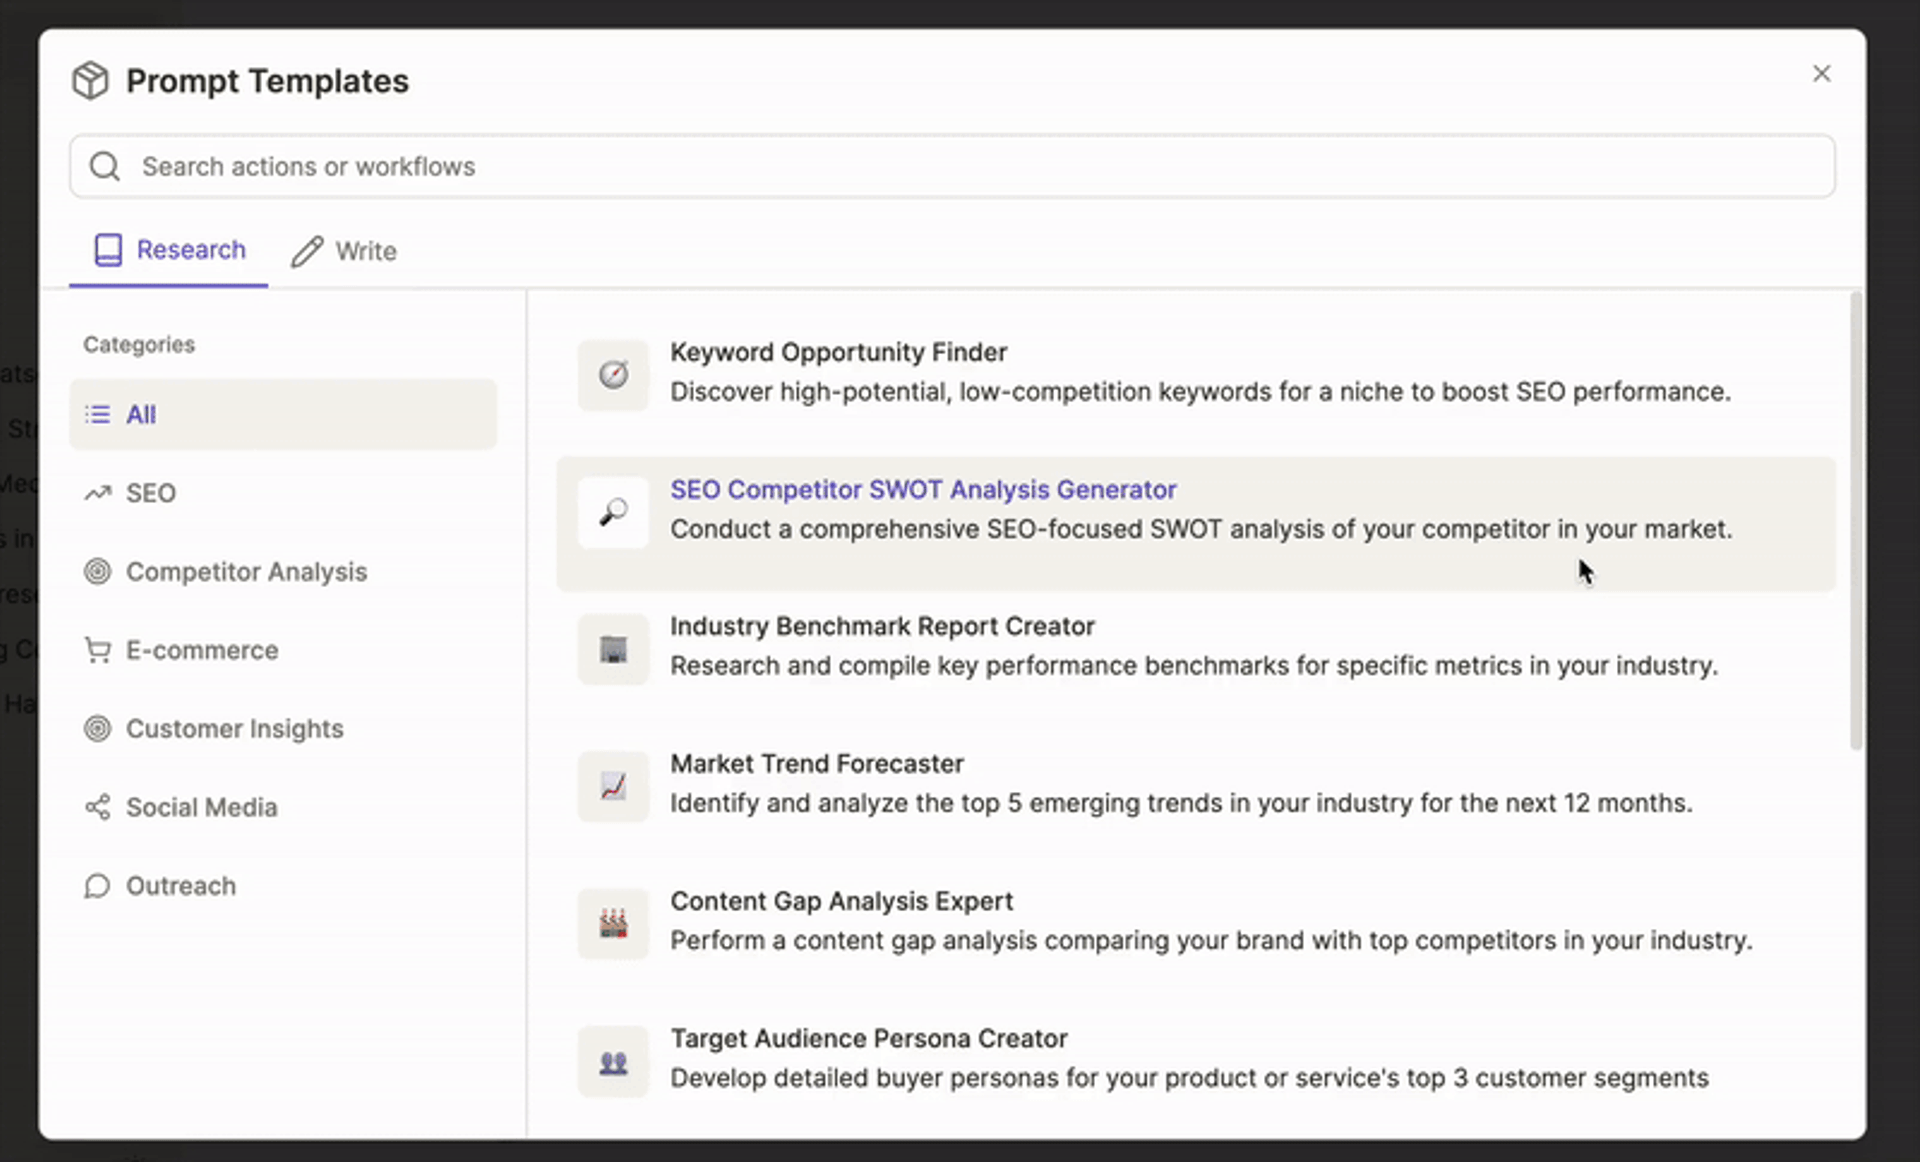Click the Market Trend Forecaster chart icon
This screenshot has height=1162, width=1920.
point(613,786)
